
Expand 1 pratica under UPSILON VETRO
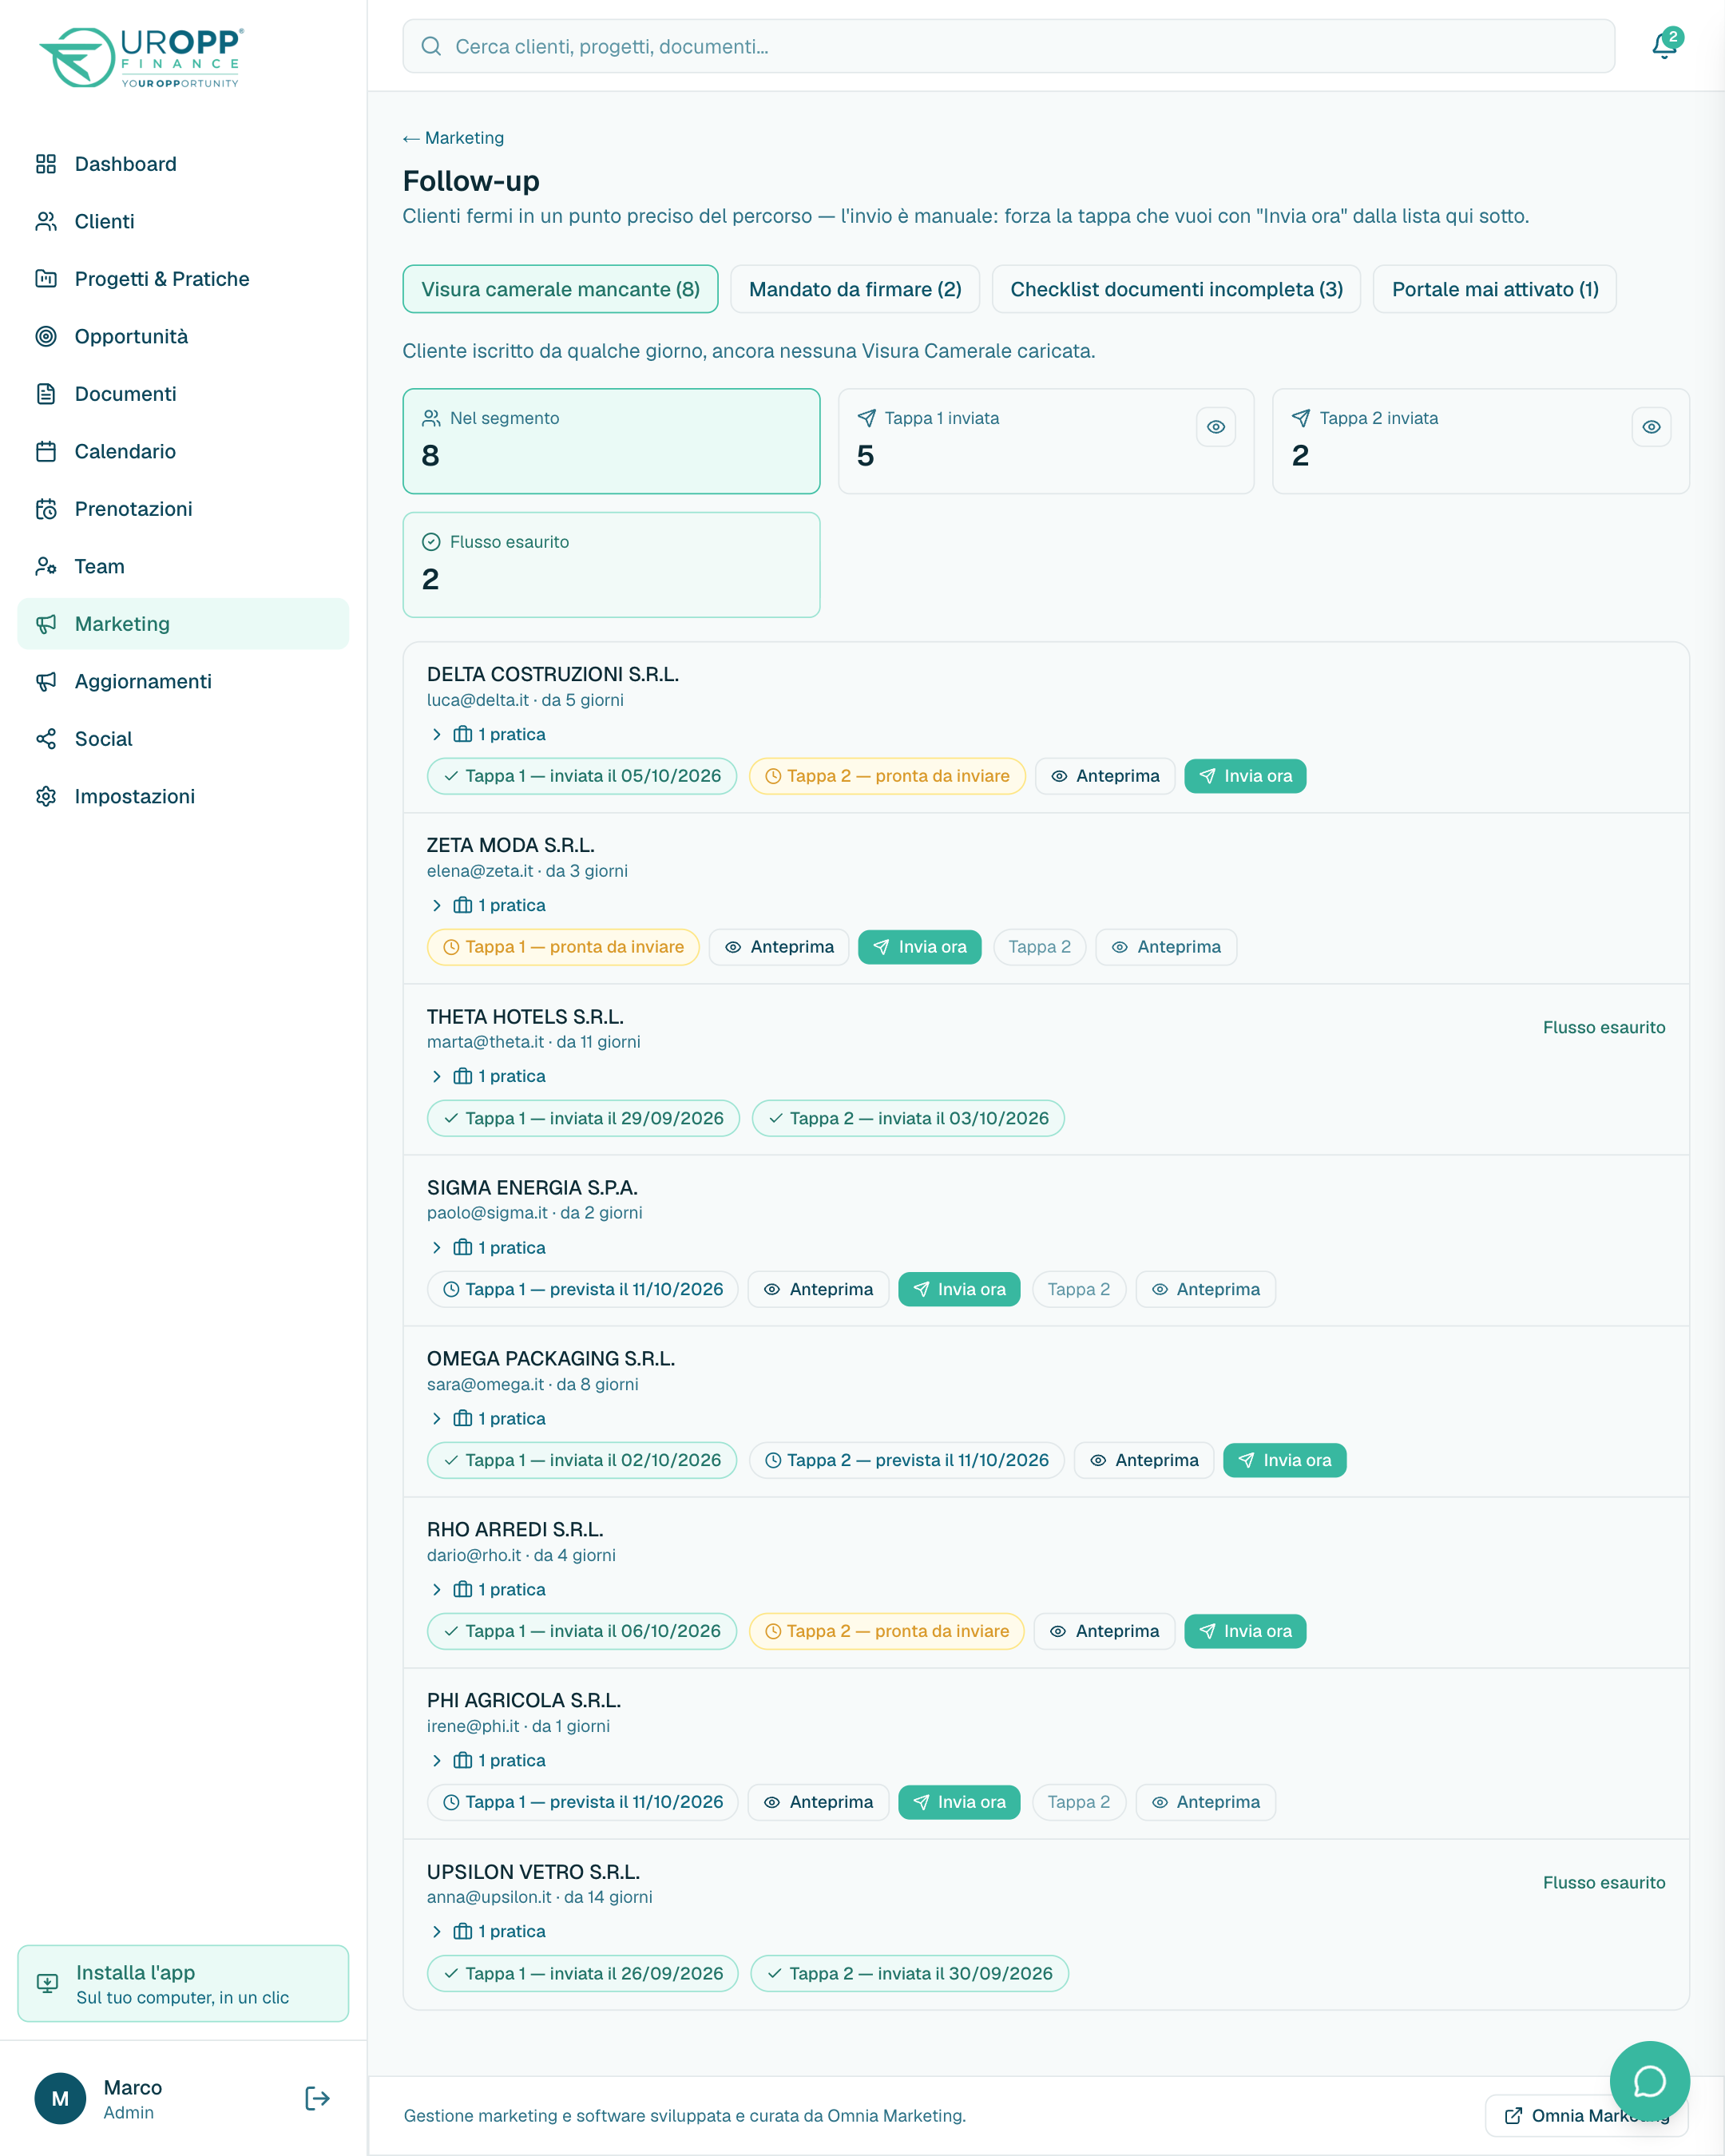pos(488,1931)
